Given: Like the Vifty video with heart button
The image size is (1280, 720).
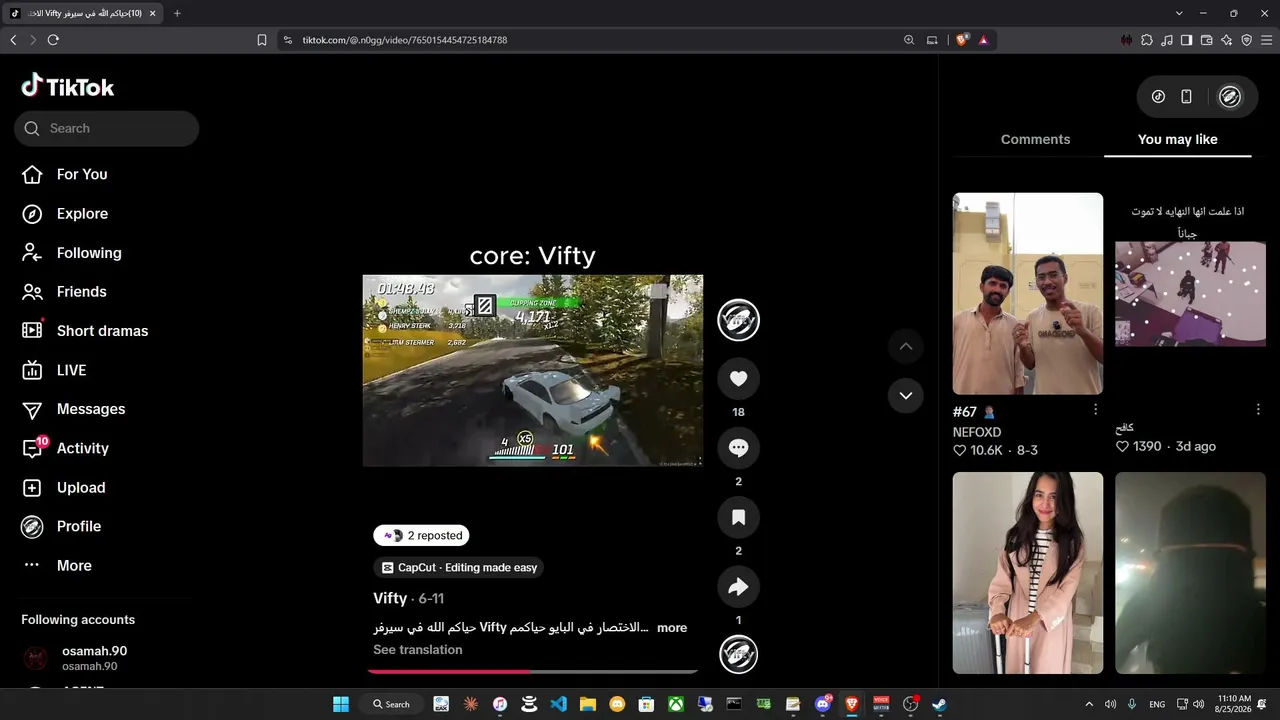Looking at the screenshot, I should pyautogui.click(x=739, y=379).
